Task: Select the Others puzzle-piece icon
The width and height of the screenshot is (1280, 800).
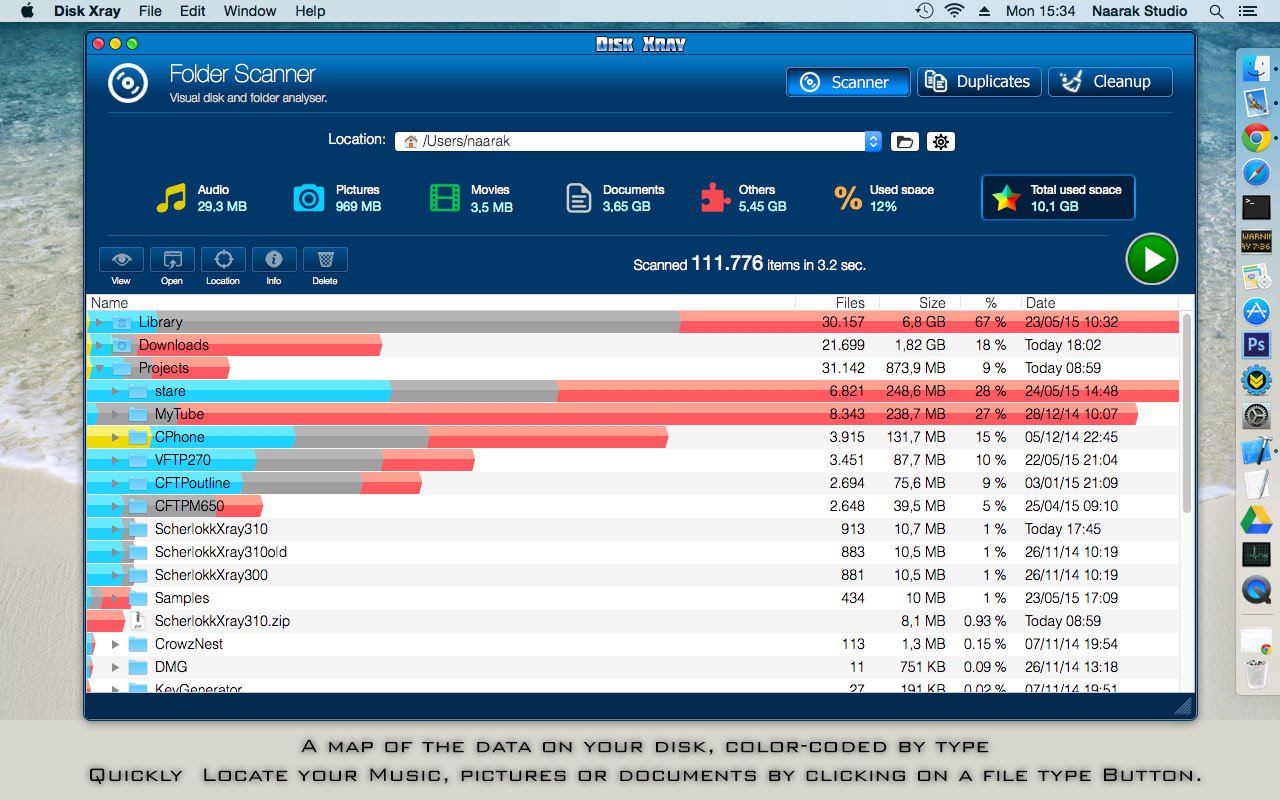Action: coord(714,197)
